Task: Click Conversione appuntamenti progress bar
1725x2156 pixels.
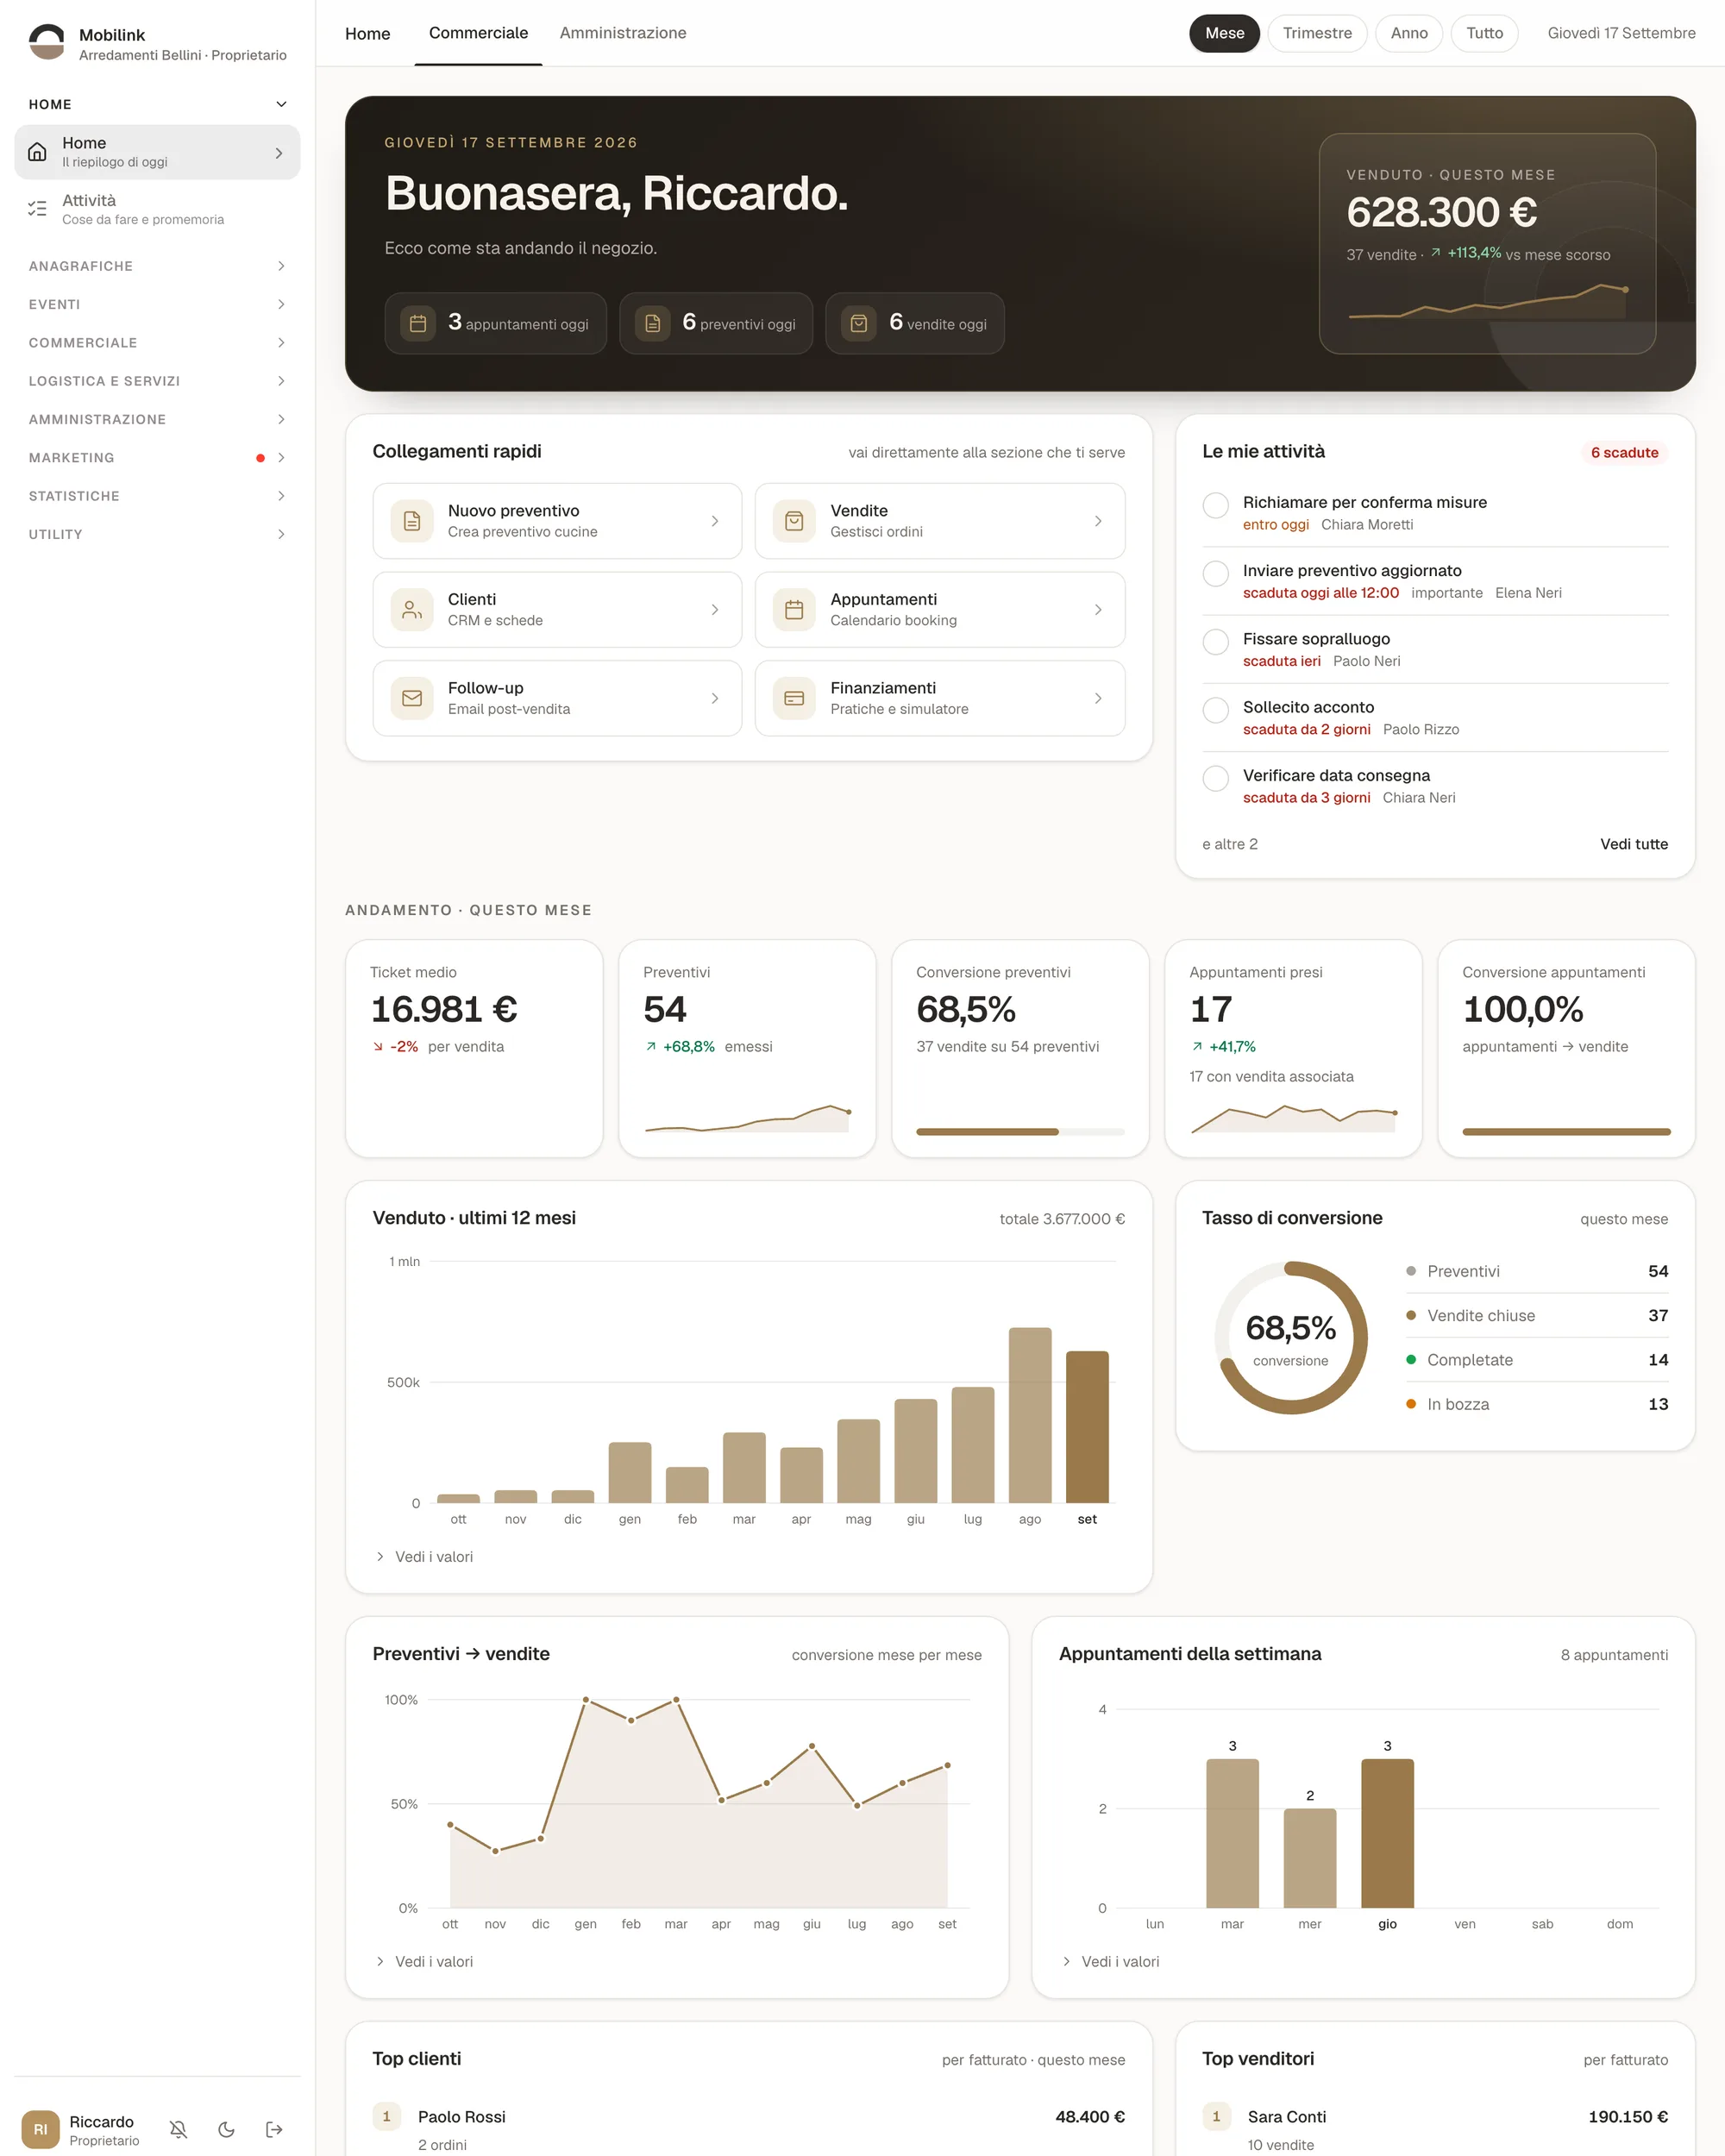Action: coord(1566,1132)
